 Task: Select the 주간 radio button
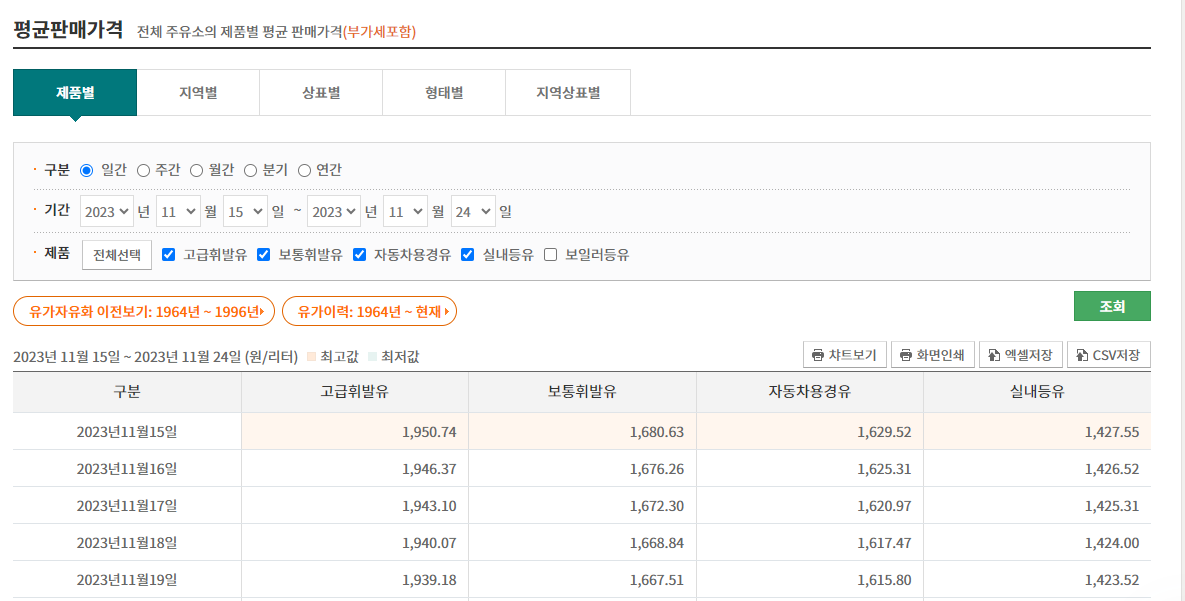143,171
